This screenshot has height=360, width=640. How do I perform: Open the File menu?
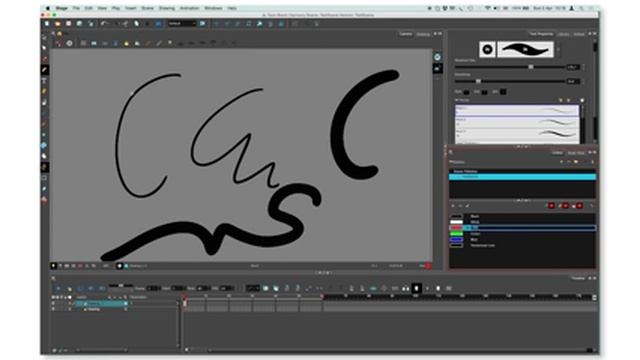click(x=76, y=8)
